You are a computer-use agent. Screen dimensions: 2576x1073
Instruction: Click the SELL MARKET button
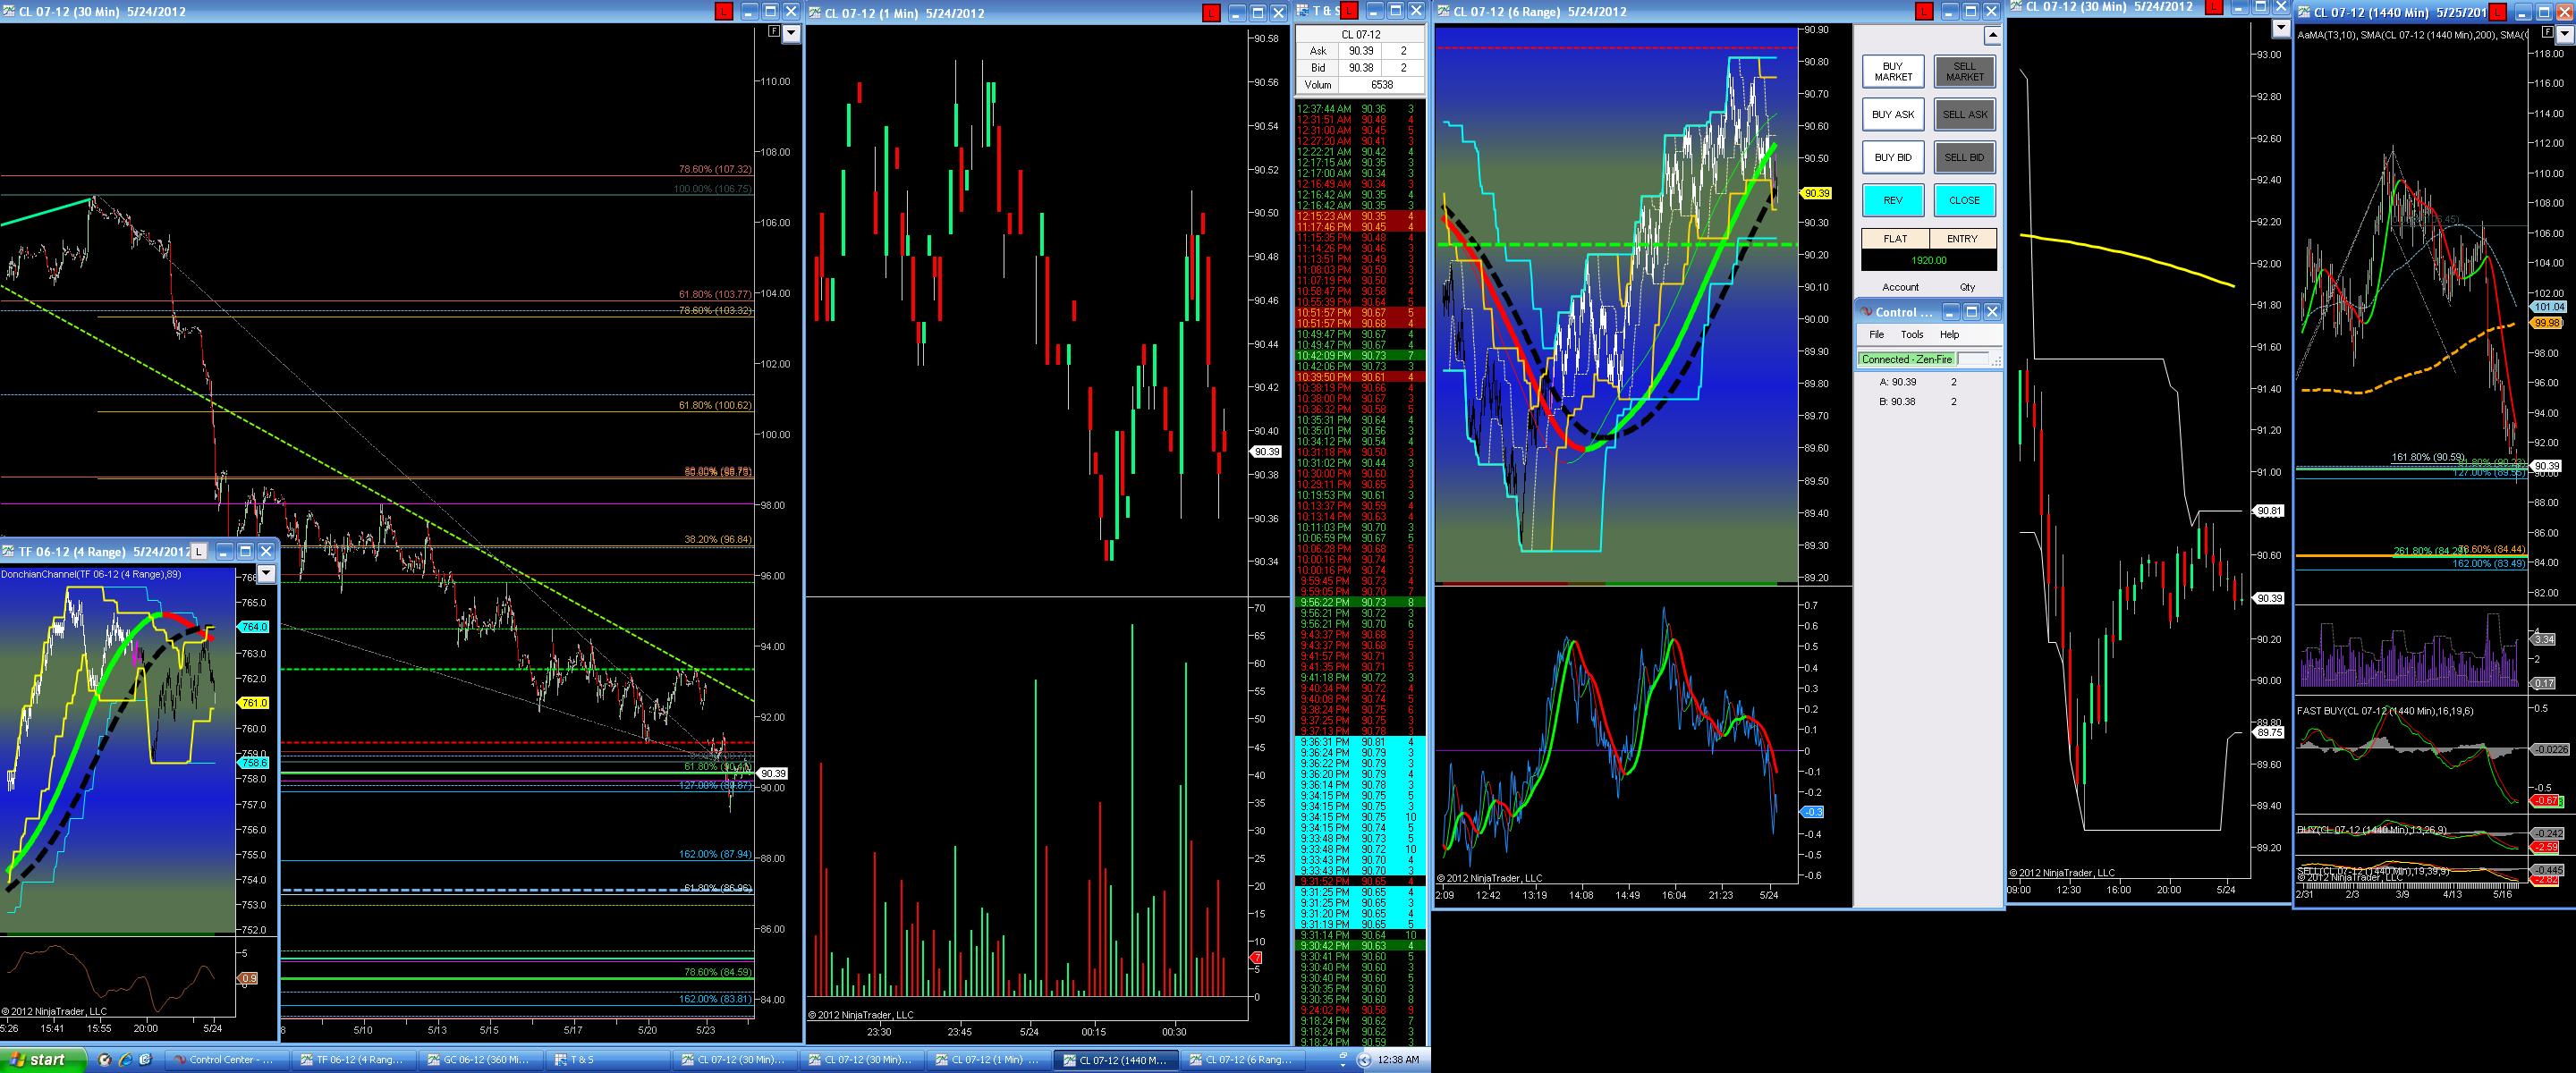[x=1964, y=71]
